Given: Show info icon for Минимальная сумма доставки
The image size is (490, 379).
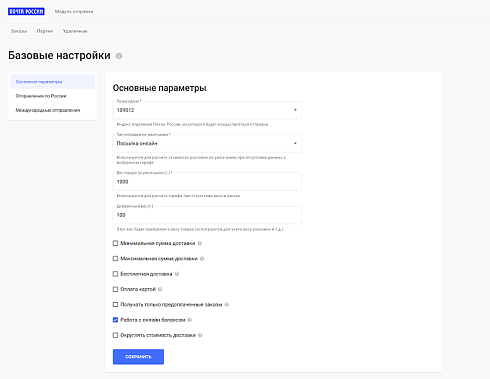Looking at the screenshot, I should click(200, 243).
